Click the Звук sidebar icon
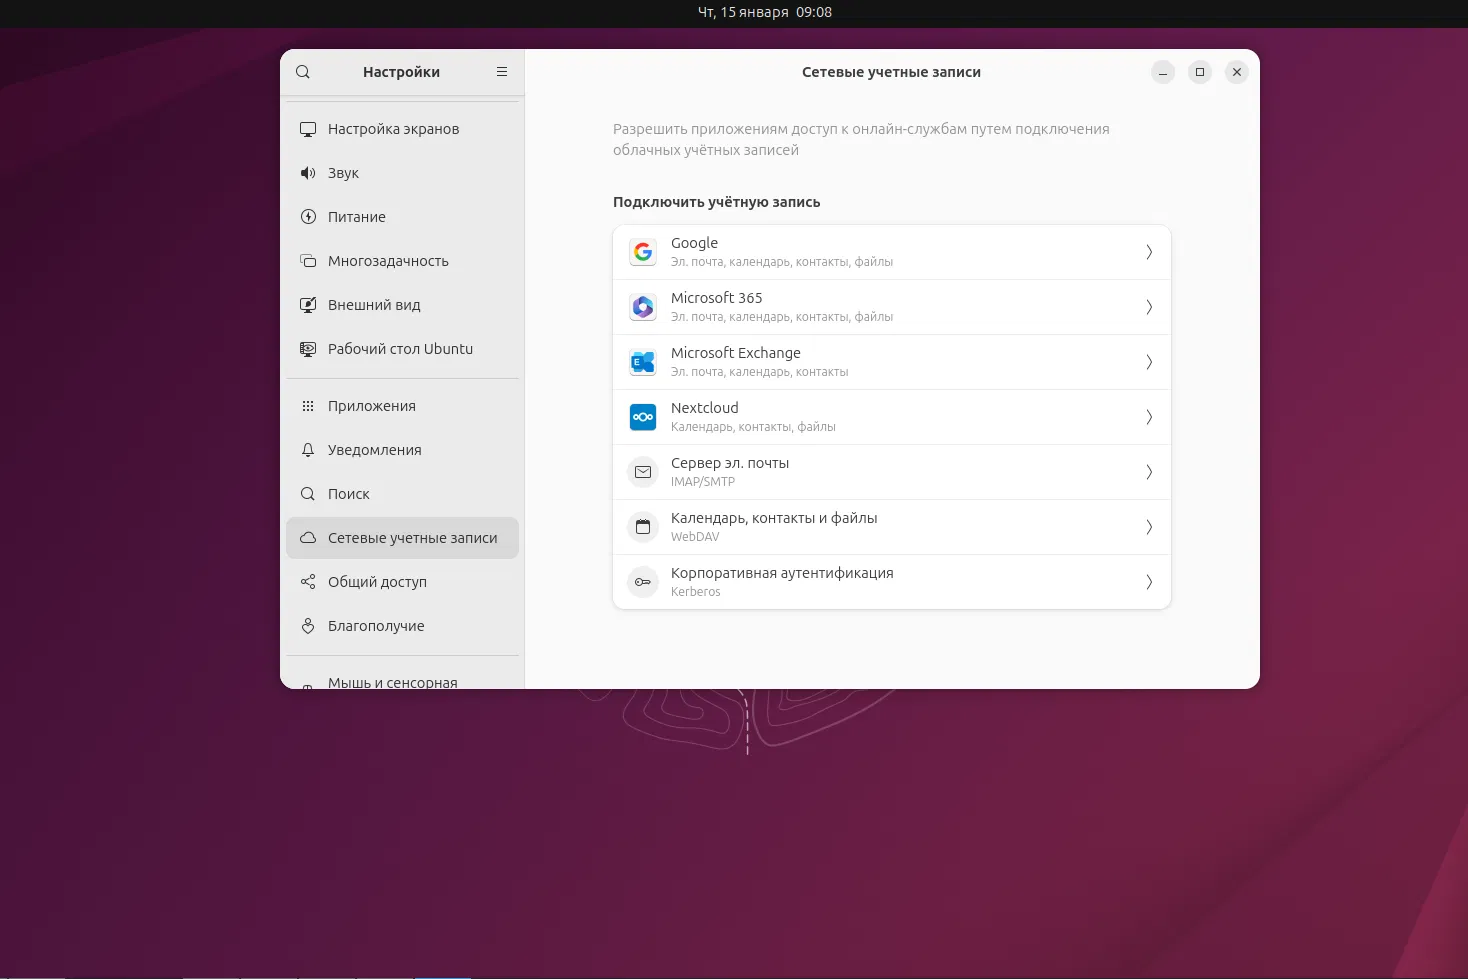1468x979 pixels. click(x=308, y=172)
